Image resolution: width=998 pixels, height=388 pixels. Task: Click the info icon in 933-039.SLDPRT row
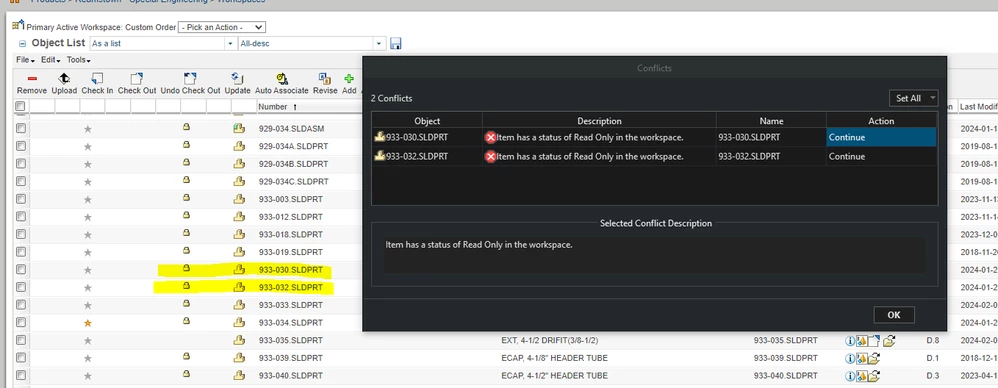pyautogui.click(x=850, y=359)
